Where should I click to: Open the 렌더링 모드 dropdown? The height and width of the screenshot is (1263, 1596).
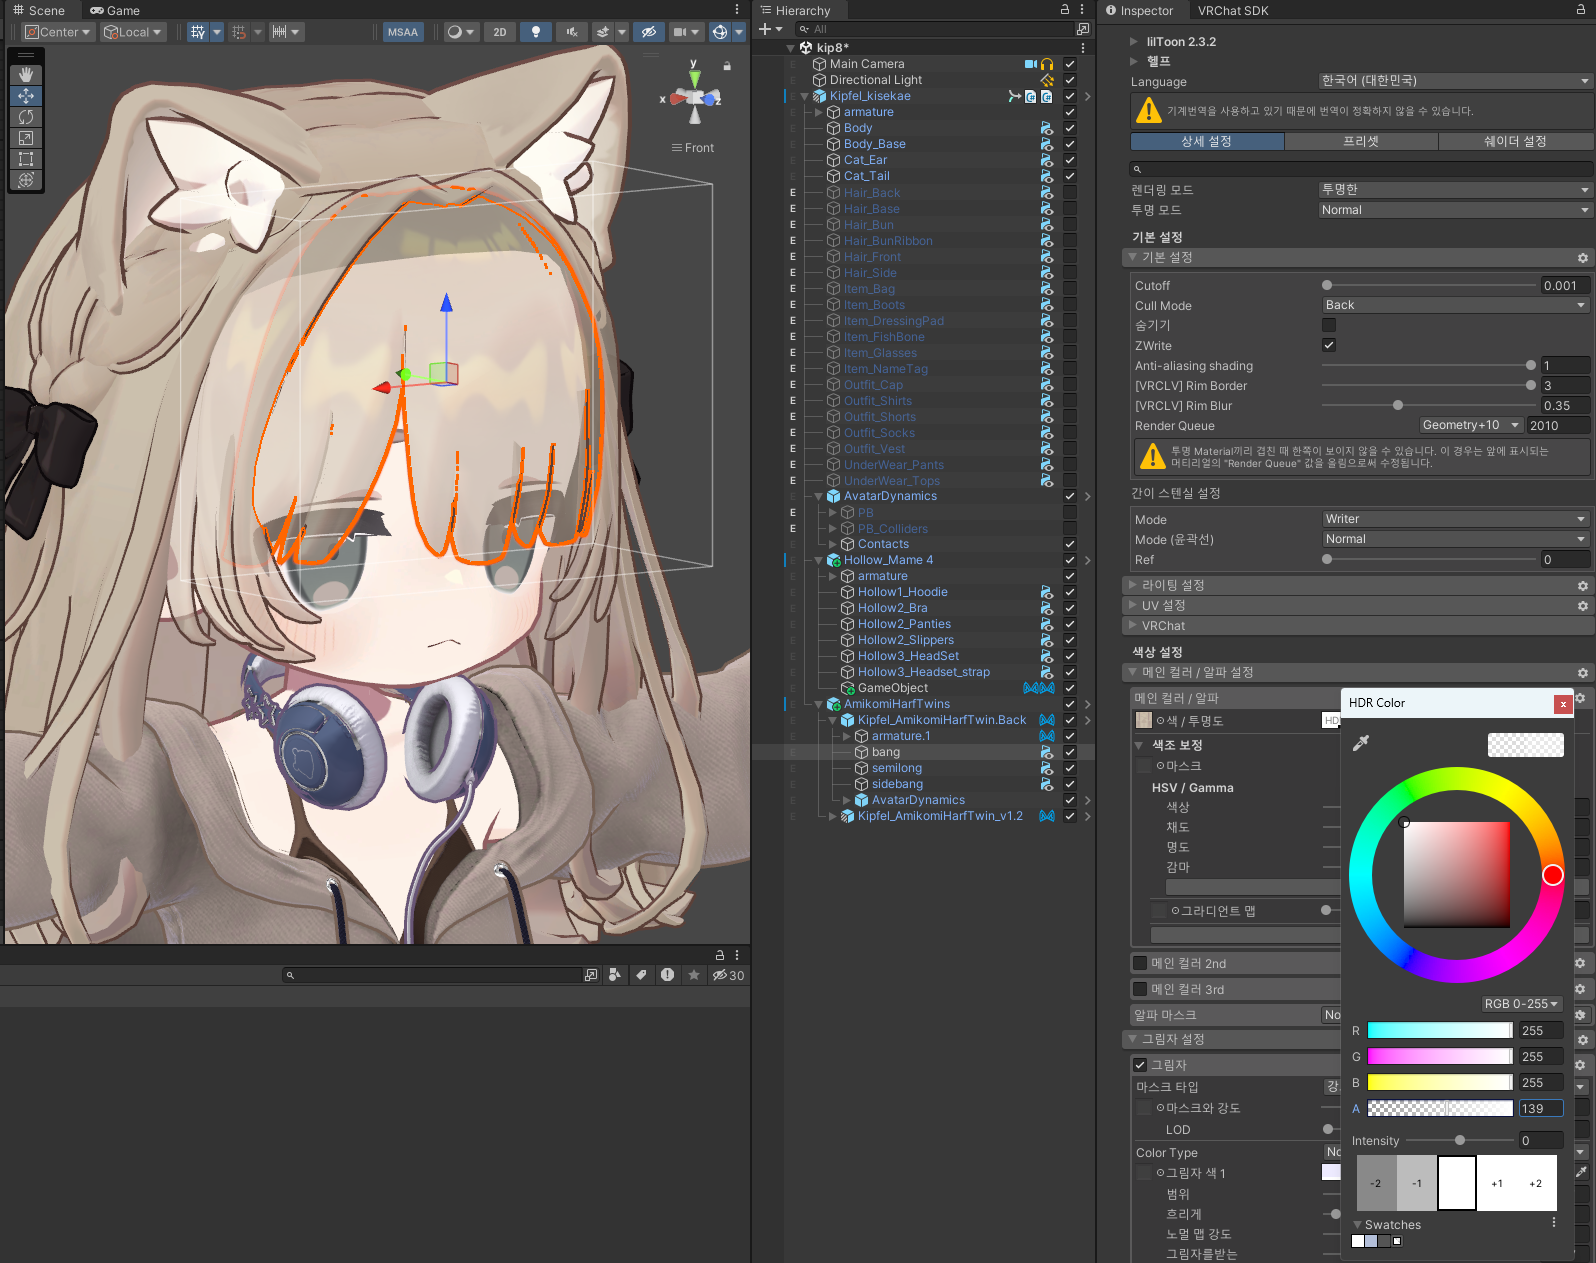(1455, 189)
